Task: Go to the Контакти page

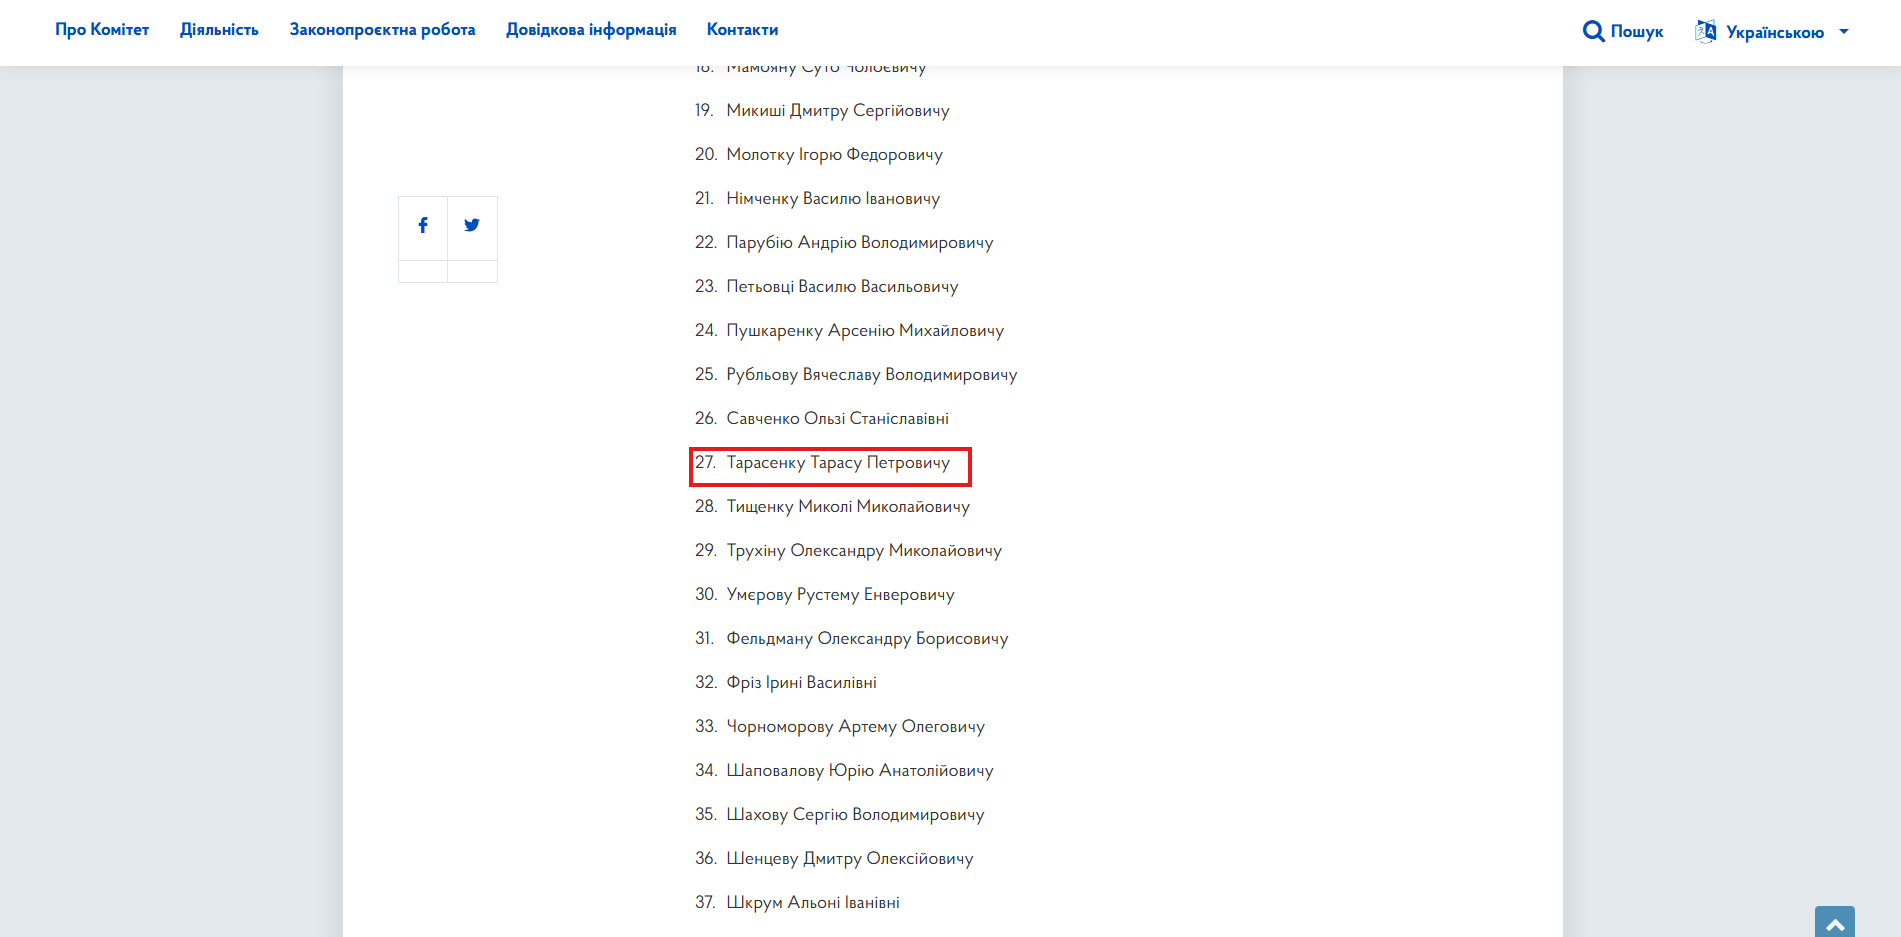Action: coord(742,30)
